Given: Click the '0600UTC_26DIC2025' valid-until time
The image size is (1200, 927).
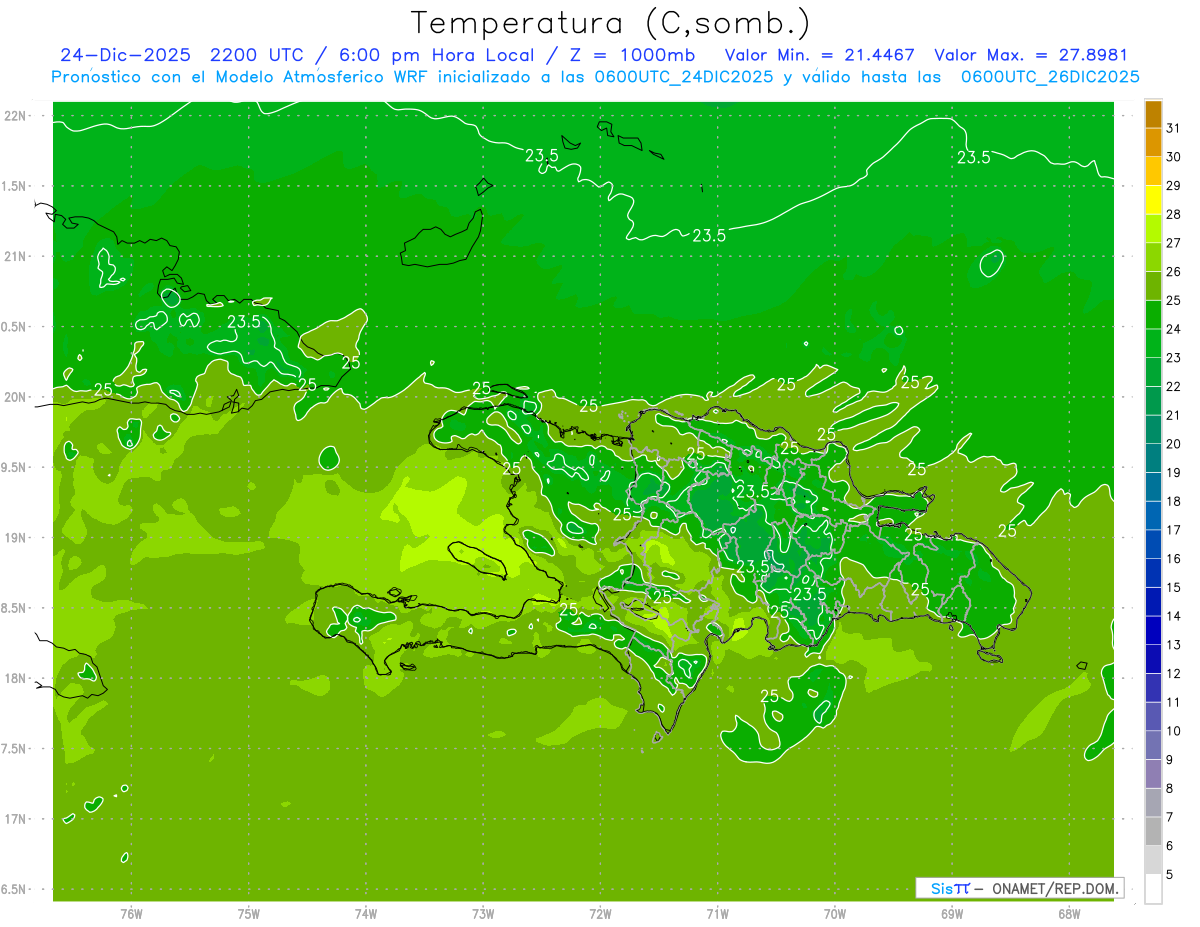Looking at the screenshot, I should click(x=1050, y=77).
